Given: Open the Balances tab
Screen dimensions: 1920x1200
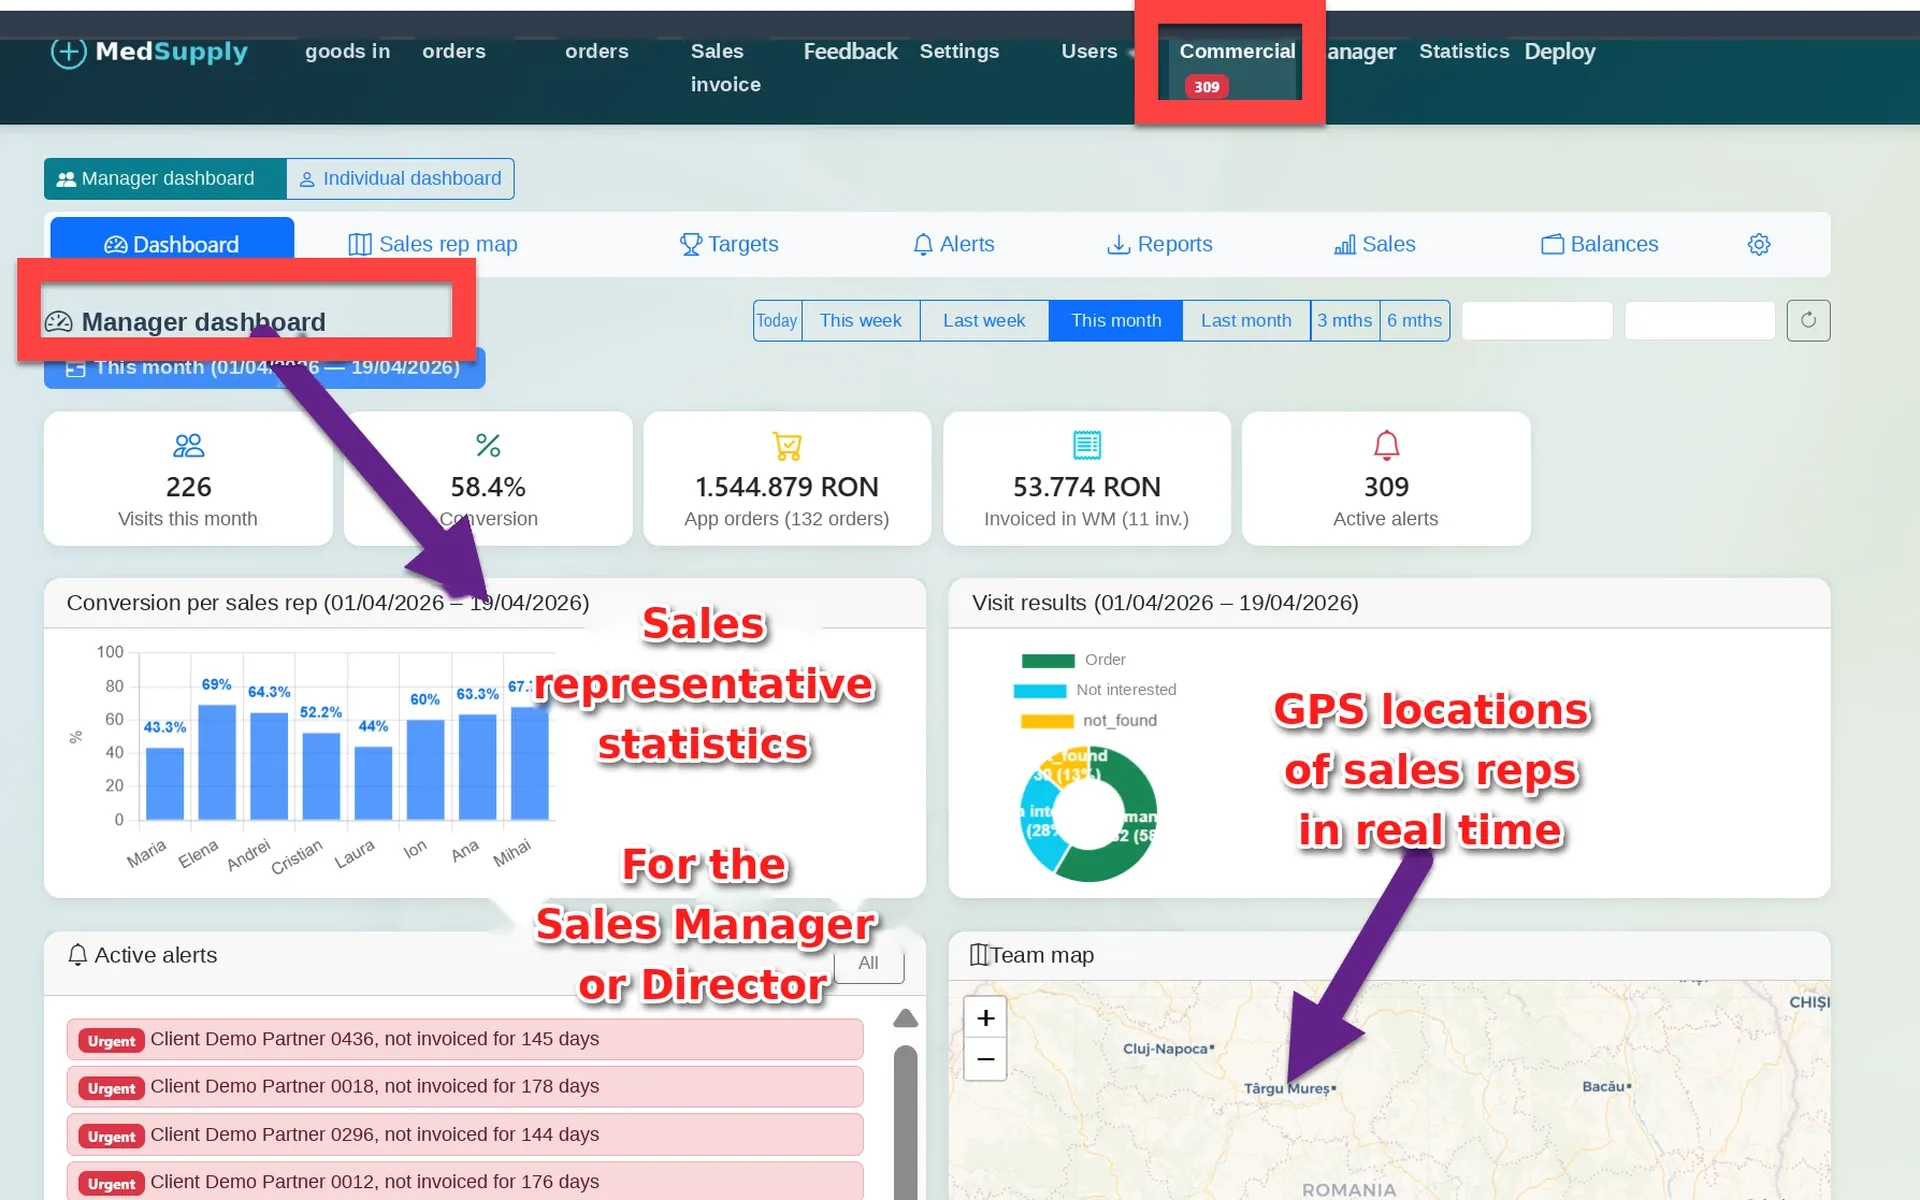Looking at the screenshot, I should [x=1600, y=244].
